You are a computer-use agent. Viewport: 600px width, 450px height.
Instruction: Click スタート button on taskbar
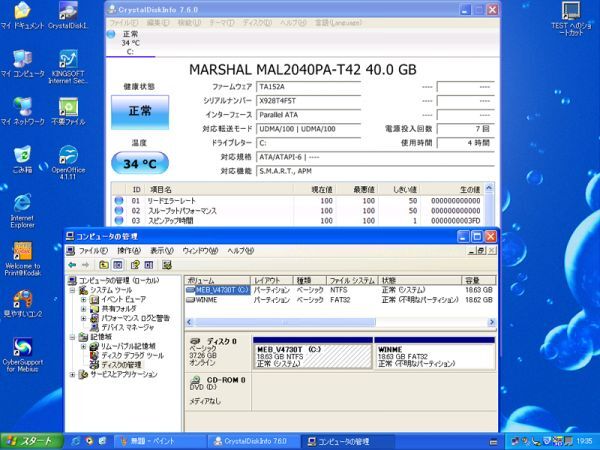click(x=31, y=441)
